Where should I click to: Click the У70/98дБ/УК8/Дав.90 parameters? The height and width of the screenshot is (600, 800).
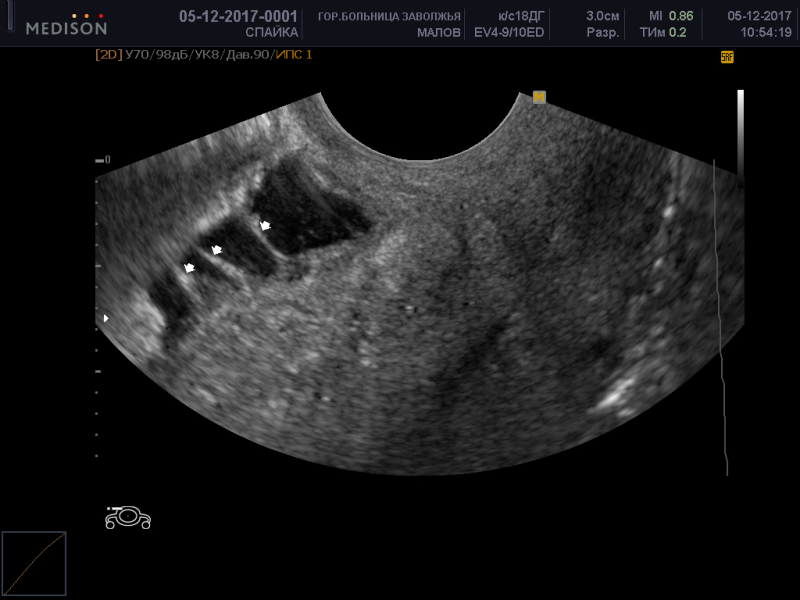coord(199,55)
